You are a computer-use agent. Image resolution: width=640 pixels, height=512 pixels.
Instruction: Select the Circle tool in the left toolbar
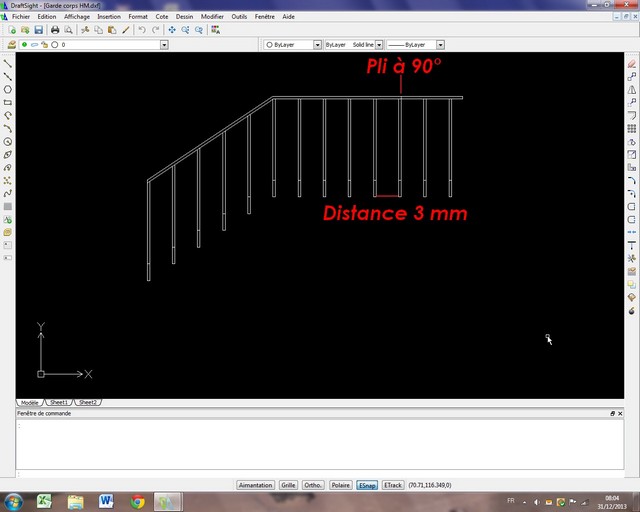pyautogui.click(x=8, y=89)
